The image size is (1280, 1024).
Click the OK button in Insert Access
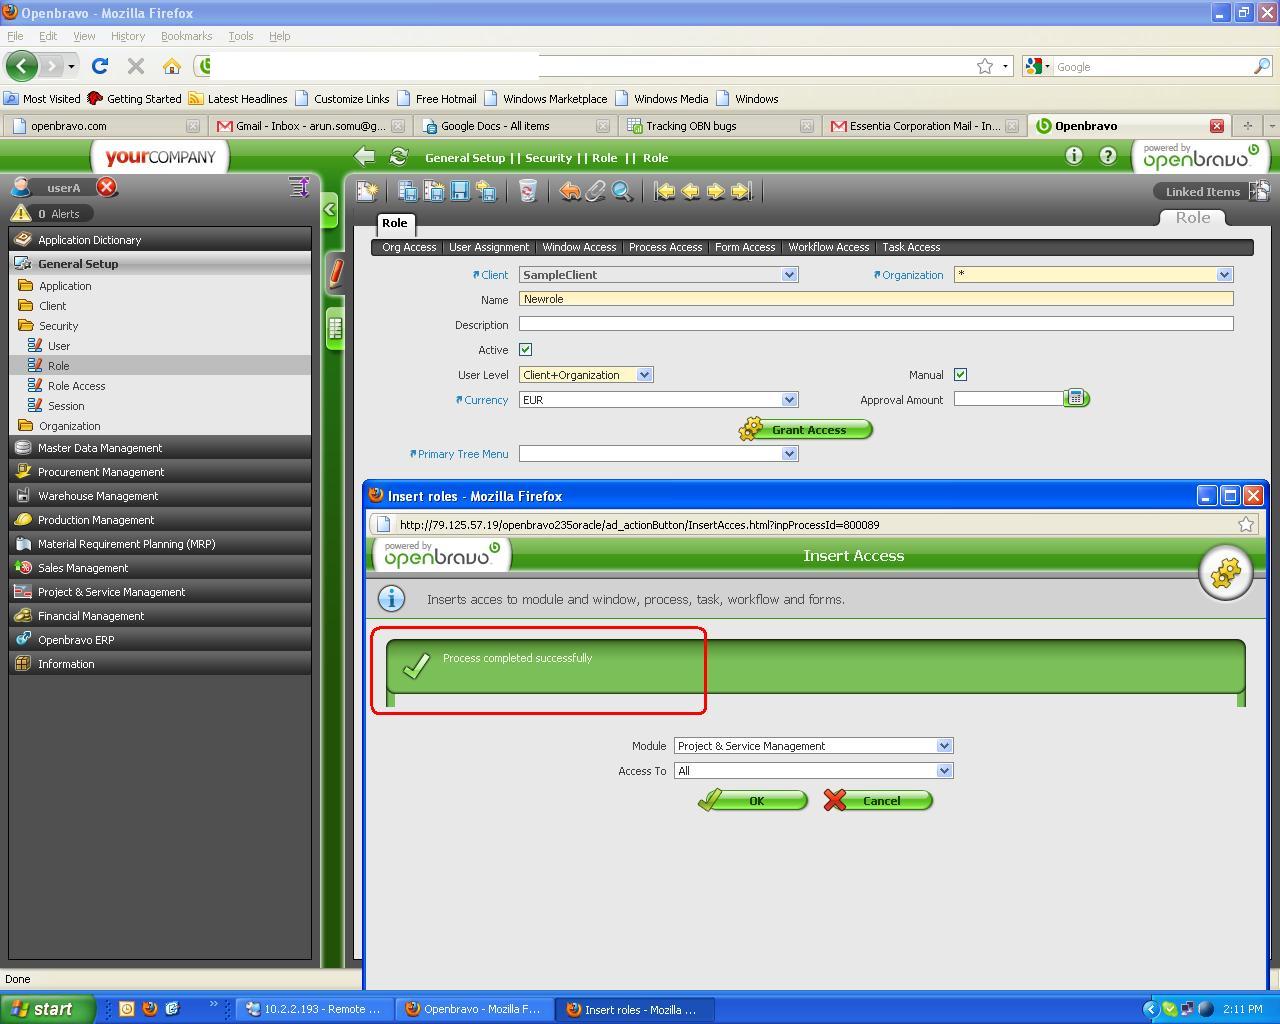point(753,801)
